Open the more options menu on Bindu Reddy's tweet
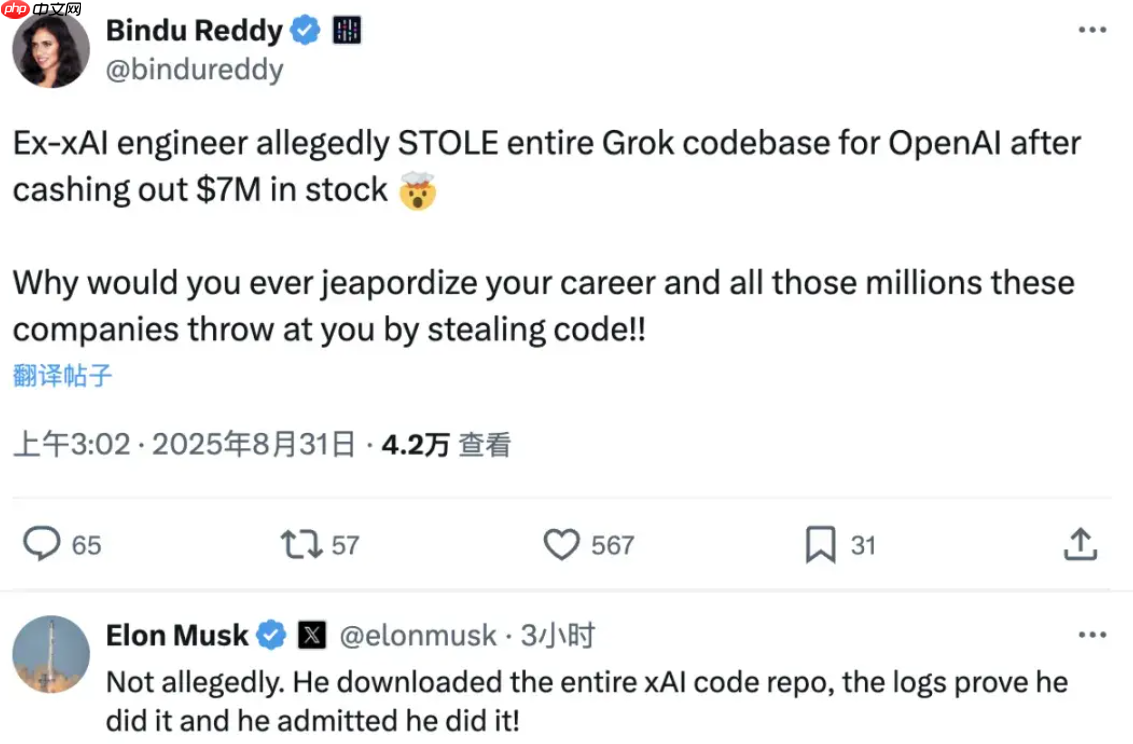Image resolution: width=1133 pixels, height=744 pixels. click(x=1090, y=30)
